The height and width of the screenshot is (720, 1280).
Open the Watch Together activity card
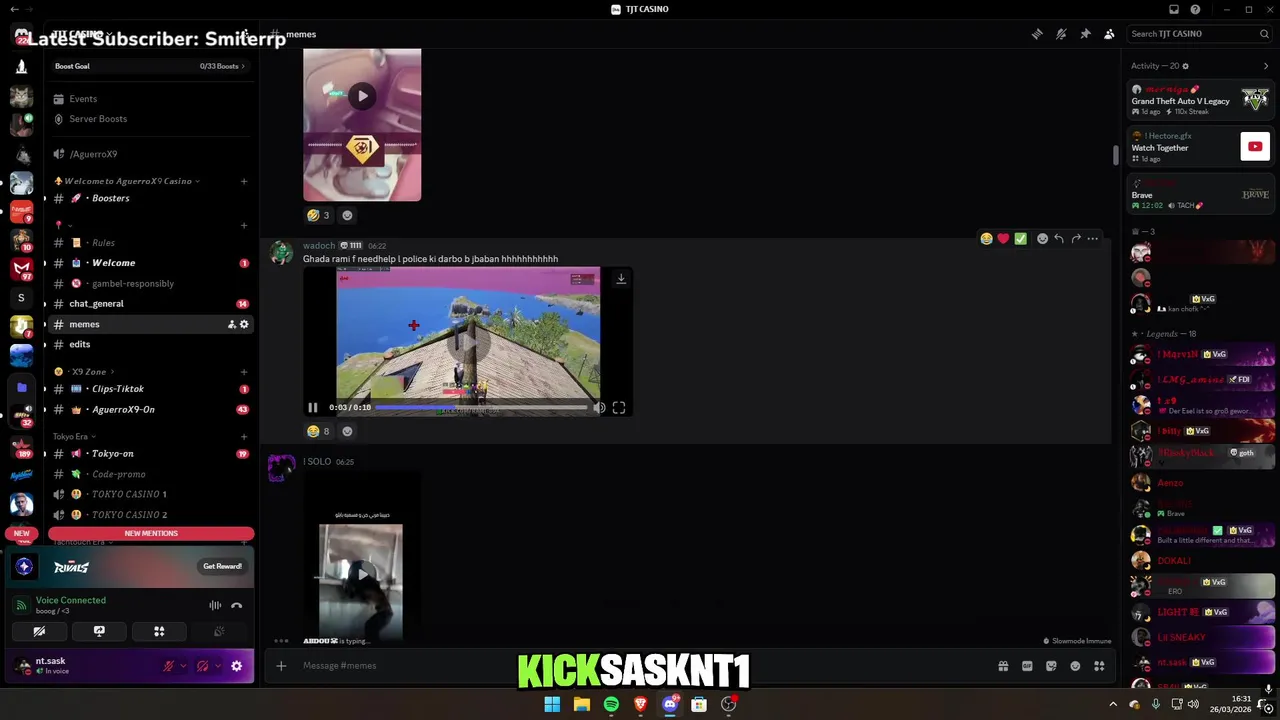[1200, 147]
